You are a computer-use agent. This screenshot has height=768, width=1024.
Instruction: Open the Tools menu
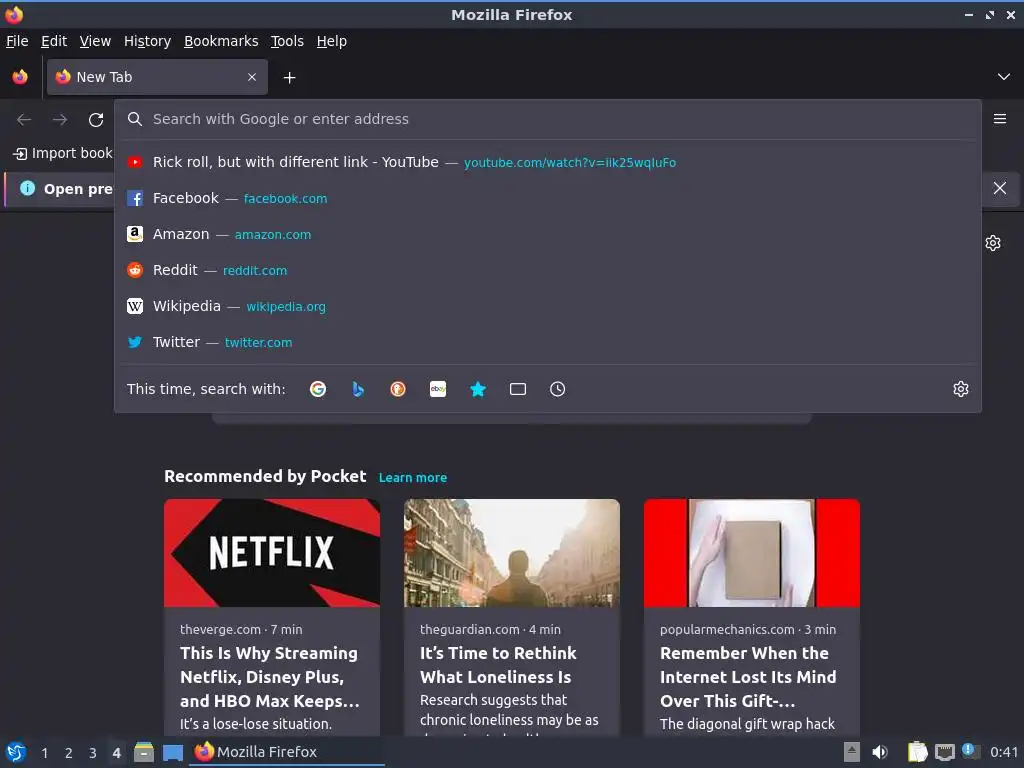tap(287, 41)
